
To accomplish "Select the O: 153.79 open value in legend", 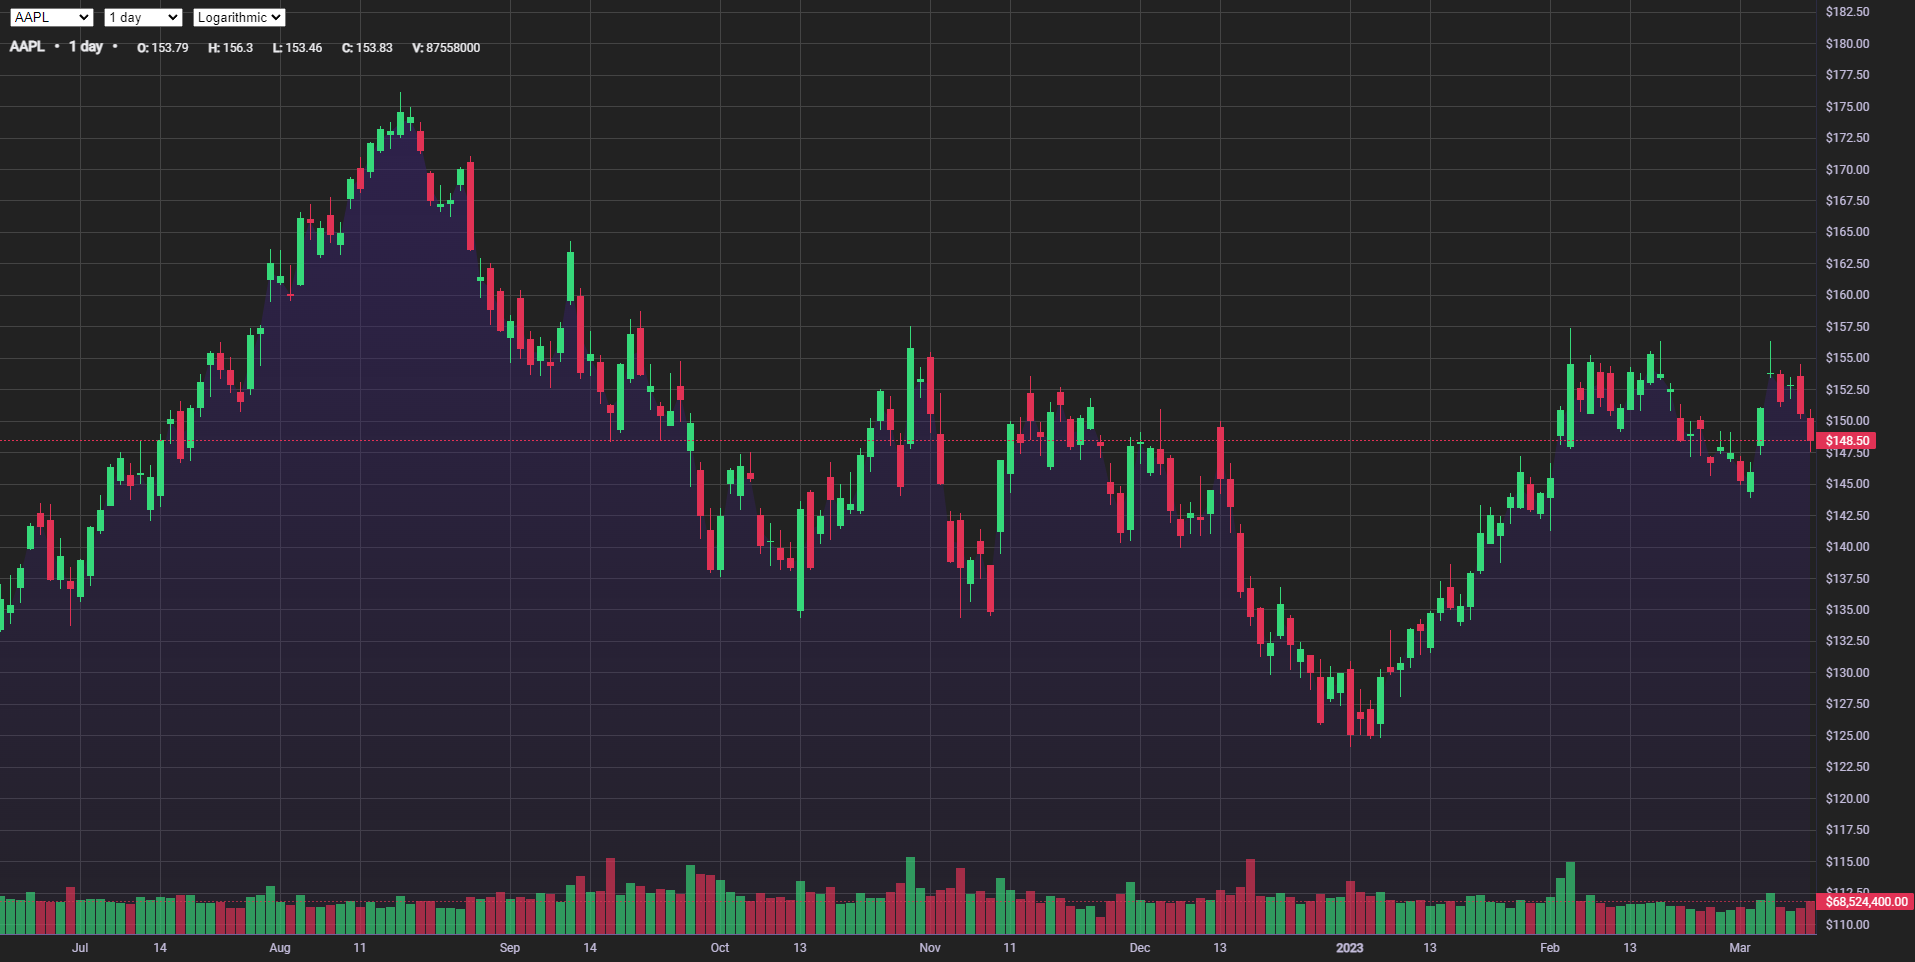I will [x=162, y=47].
